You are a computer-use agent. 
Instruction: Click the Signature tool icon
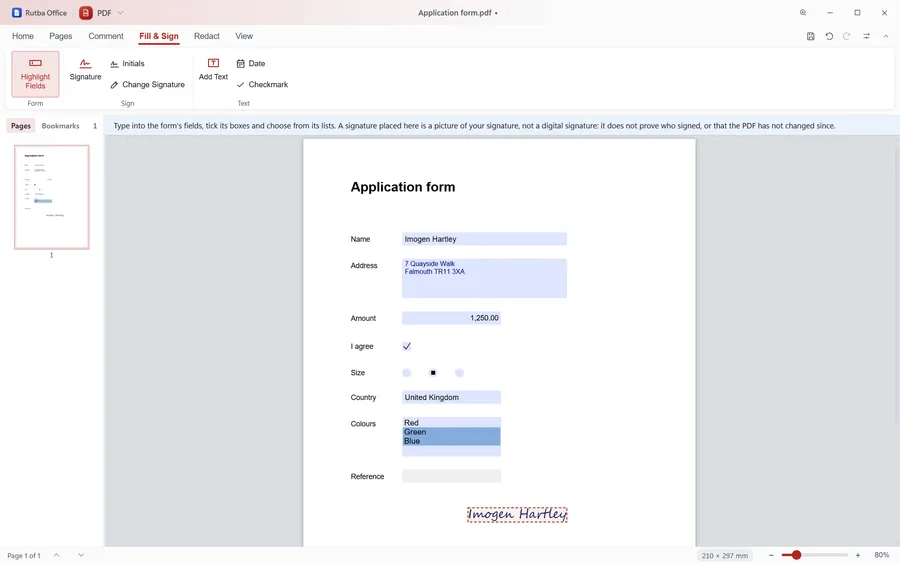pyautogui.click(x=85, y=63)
